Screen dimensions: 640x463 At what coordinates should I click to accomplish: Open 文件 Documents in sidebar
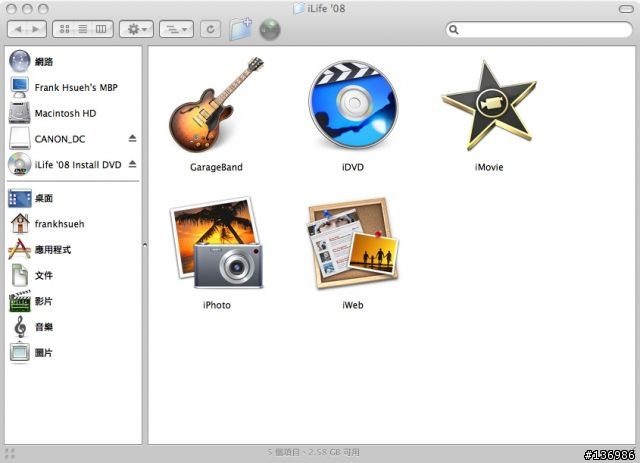click(31, 275)
